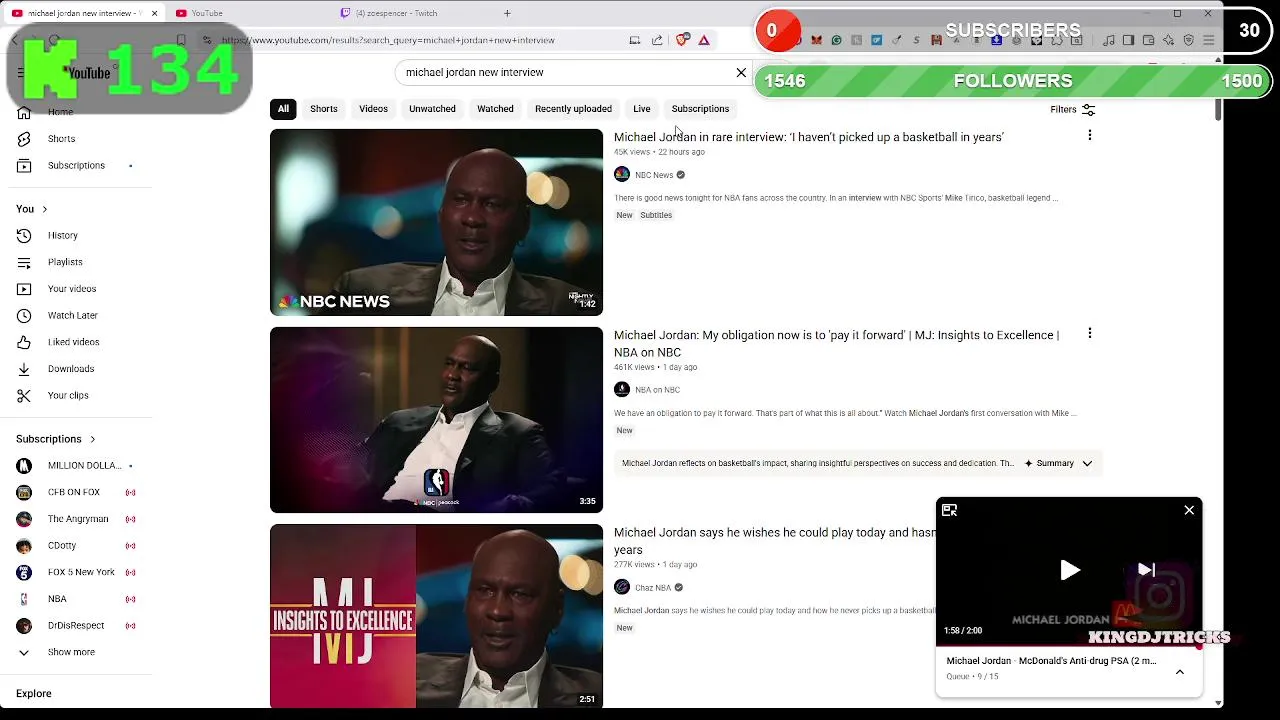This screenshot has width=1280, height=720.
Task: Select the Recently uploaded filter chip
Action: coord(573,109)
